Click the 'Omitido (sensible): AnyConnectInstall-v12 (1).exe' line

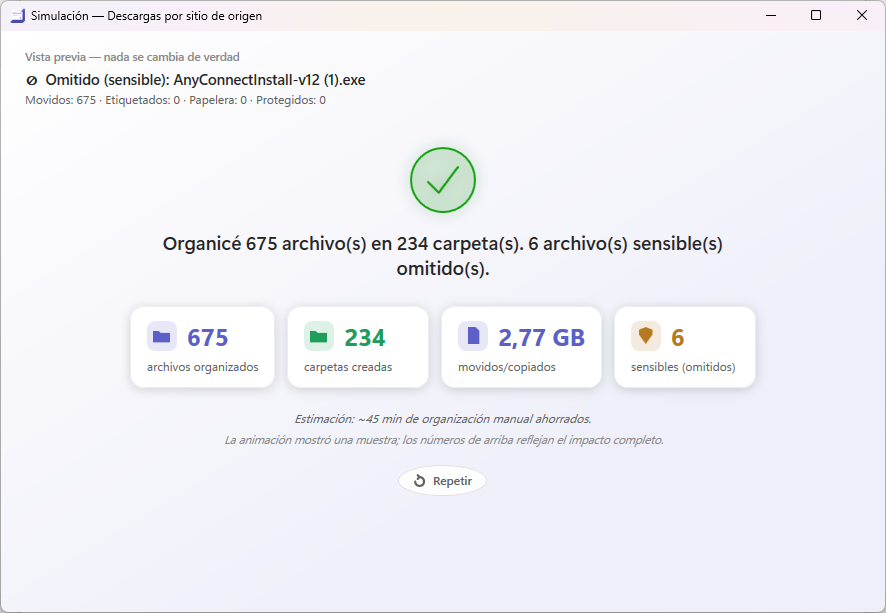click(196, 80)
